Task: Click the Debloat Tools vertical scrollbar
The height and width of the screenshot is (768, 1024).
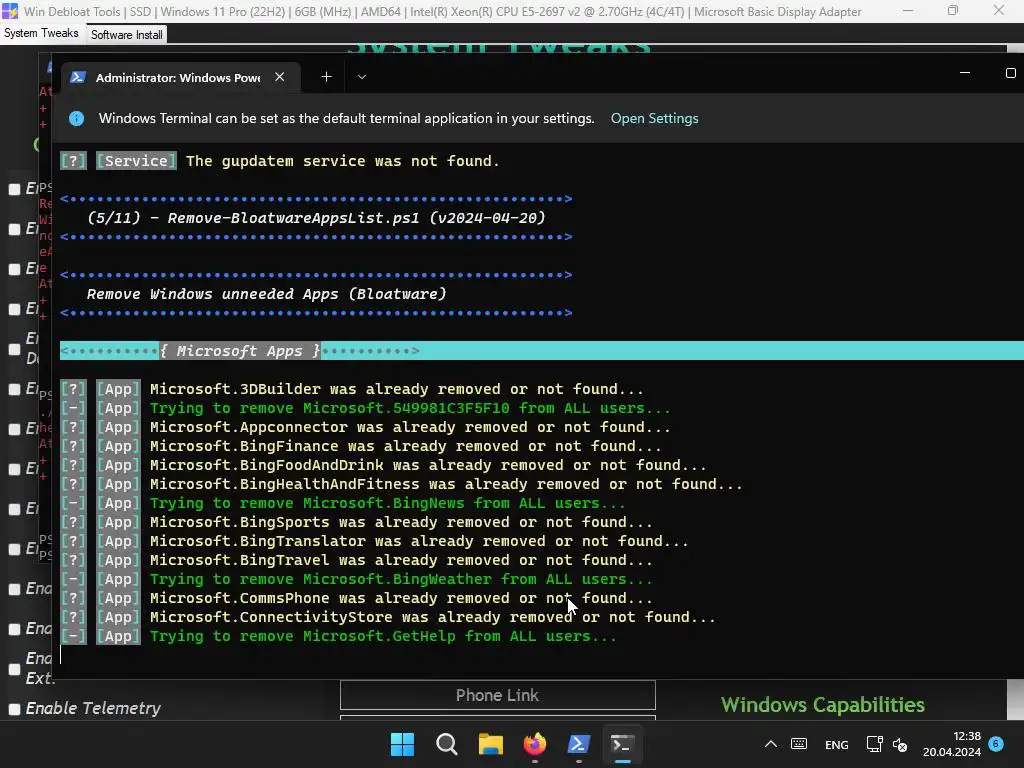Action: [x=1016, y=699]
